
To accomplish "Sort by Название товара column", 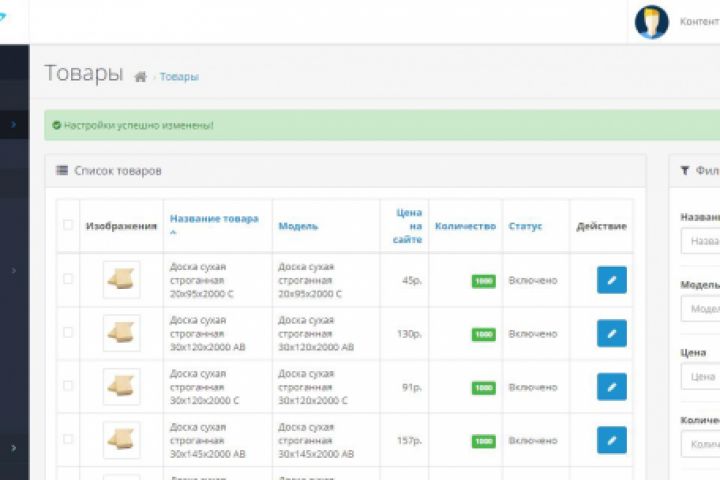I will (x=214, y=219).
